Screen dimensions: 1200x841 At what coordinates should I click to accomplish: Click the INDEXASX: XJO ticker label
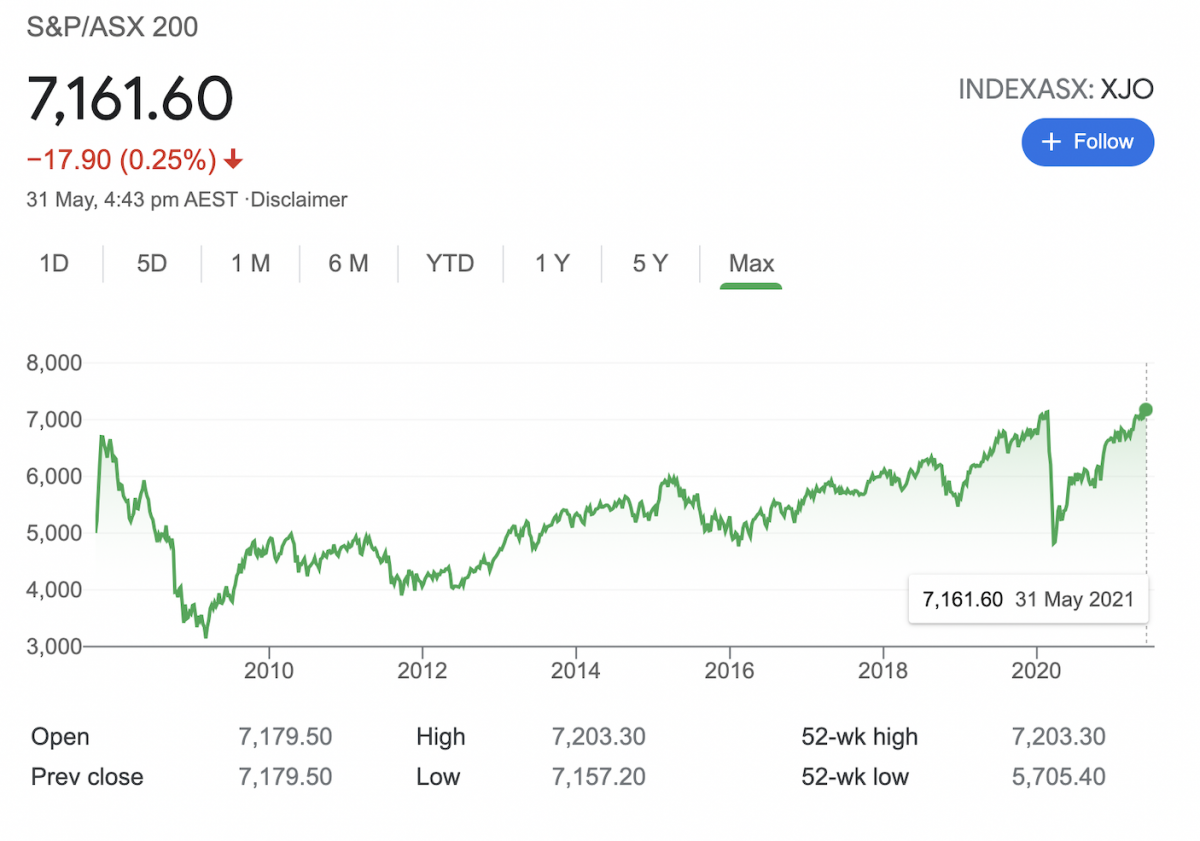coord(1055,90)
